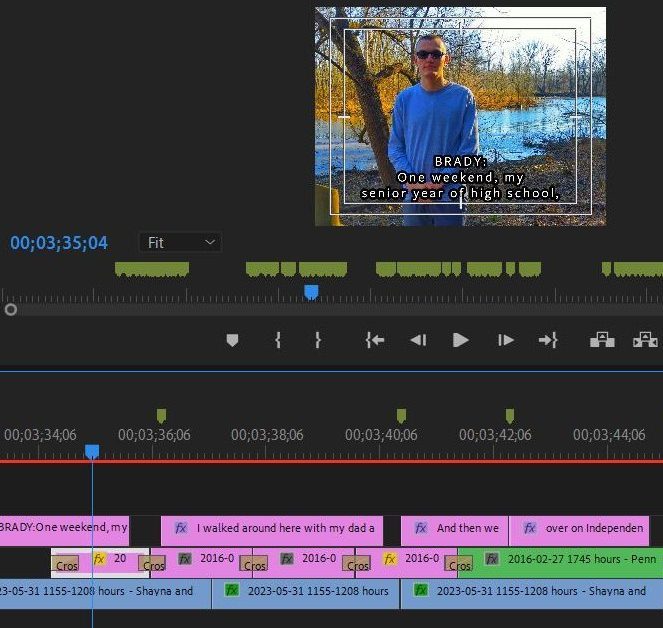The image size is (663, 628).
Task: Click the blue playhead in program monitor scrubber
Action: pos(311,292)
